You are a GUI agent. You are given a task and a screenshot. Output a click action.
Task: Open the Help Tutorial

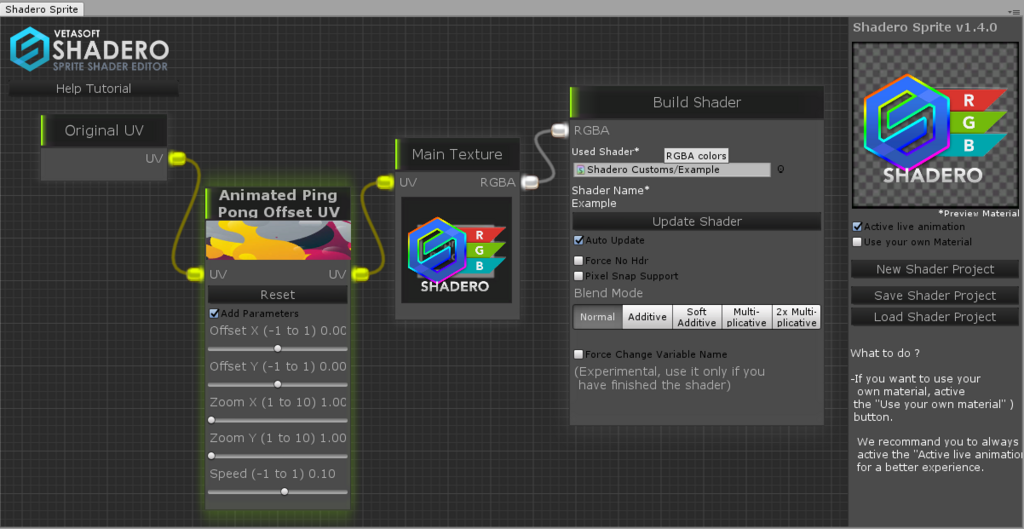click(93, 89)
